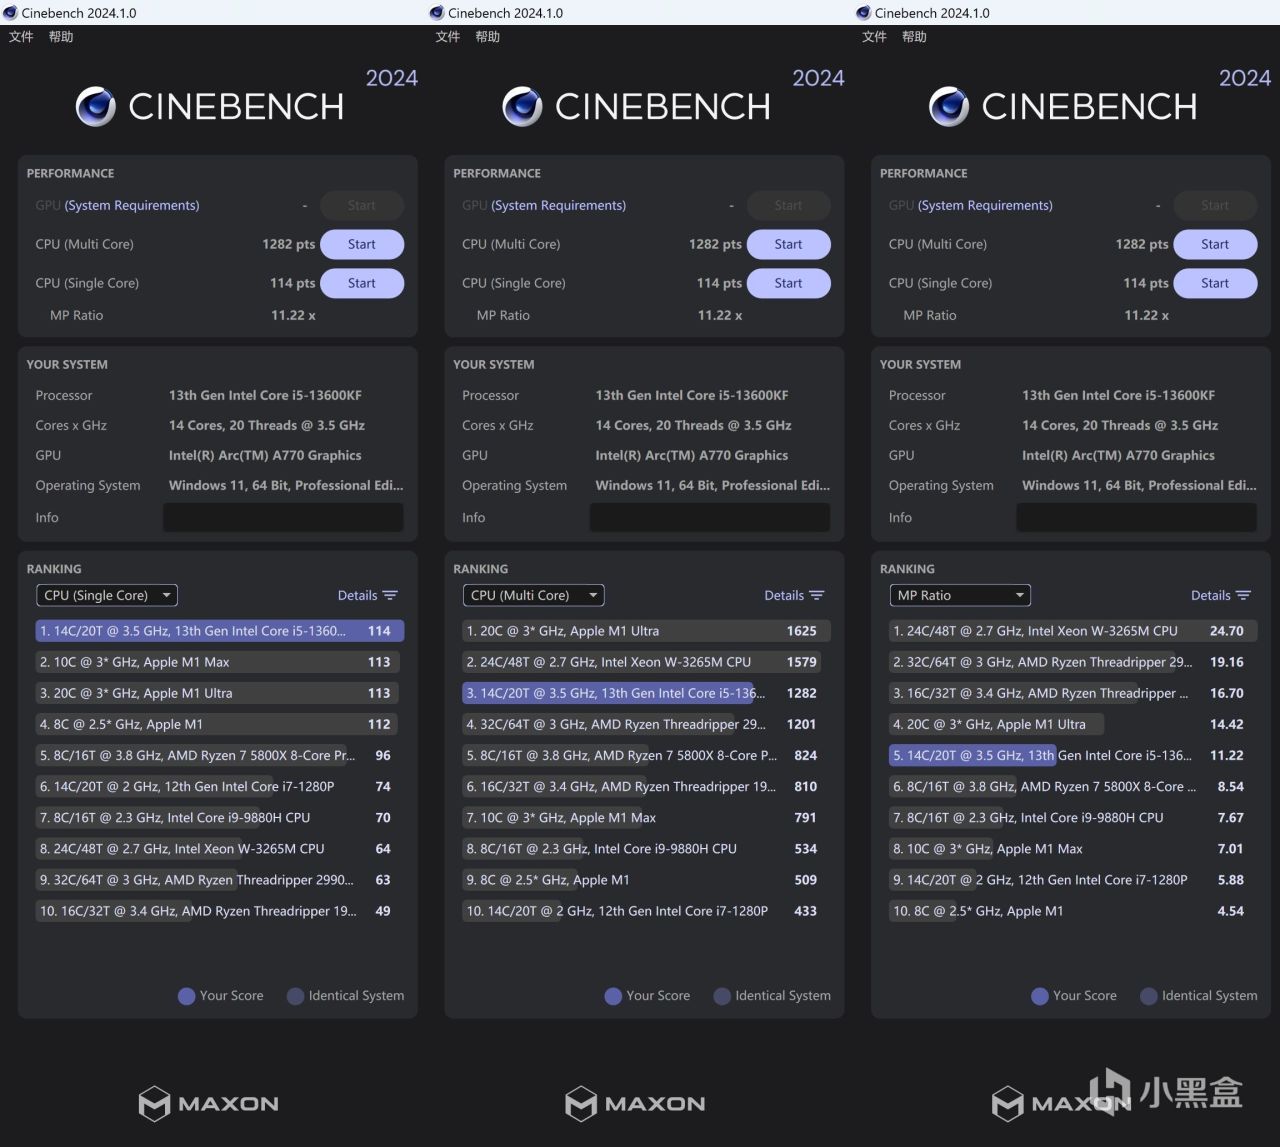Toggle Details filter in middle window ranking
Screen dimensions: 1280x1147
coord(794,595)
